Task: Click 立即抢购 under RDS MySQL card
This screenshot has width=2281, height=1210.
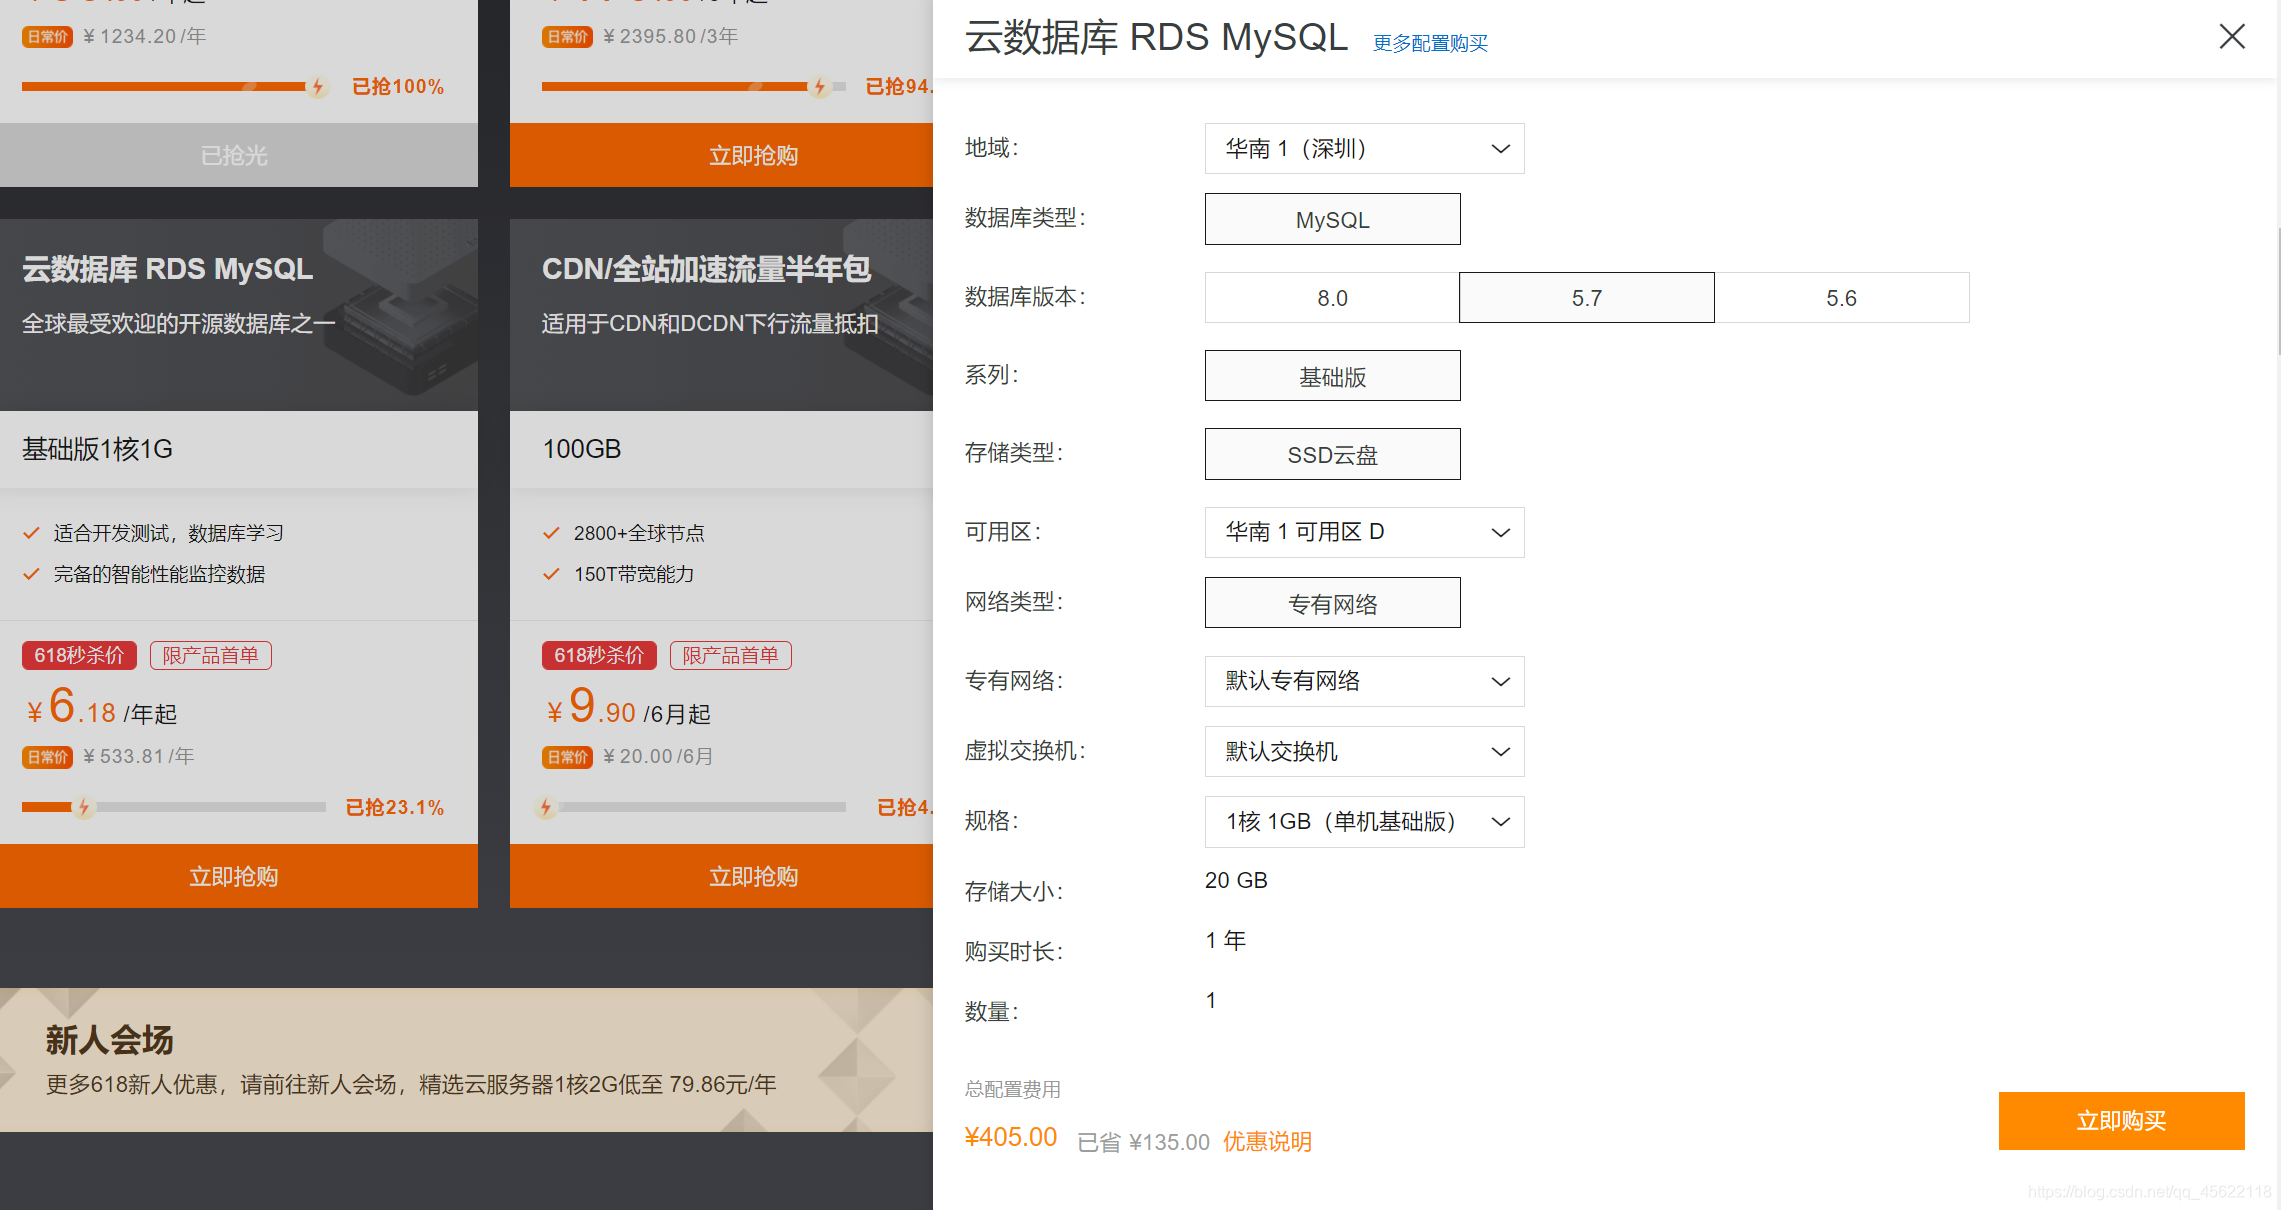Action: [238, 876]
